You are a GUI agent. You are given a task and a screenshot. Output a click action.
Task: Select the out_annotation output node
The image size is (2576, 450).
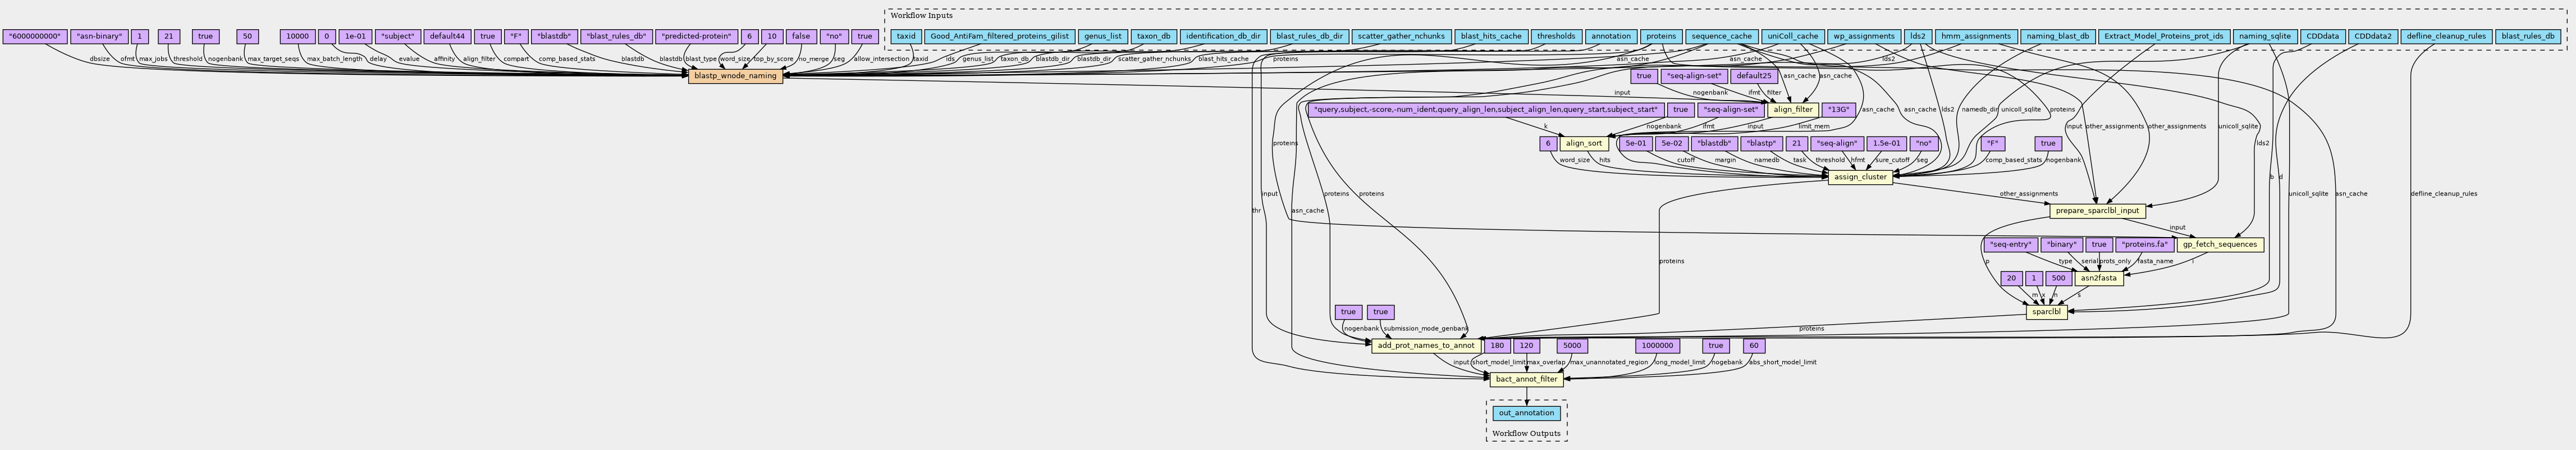click(1526, 413)
